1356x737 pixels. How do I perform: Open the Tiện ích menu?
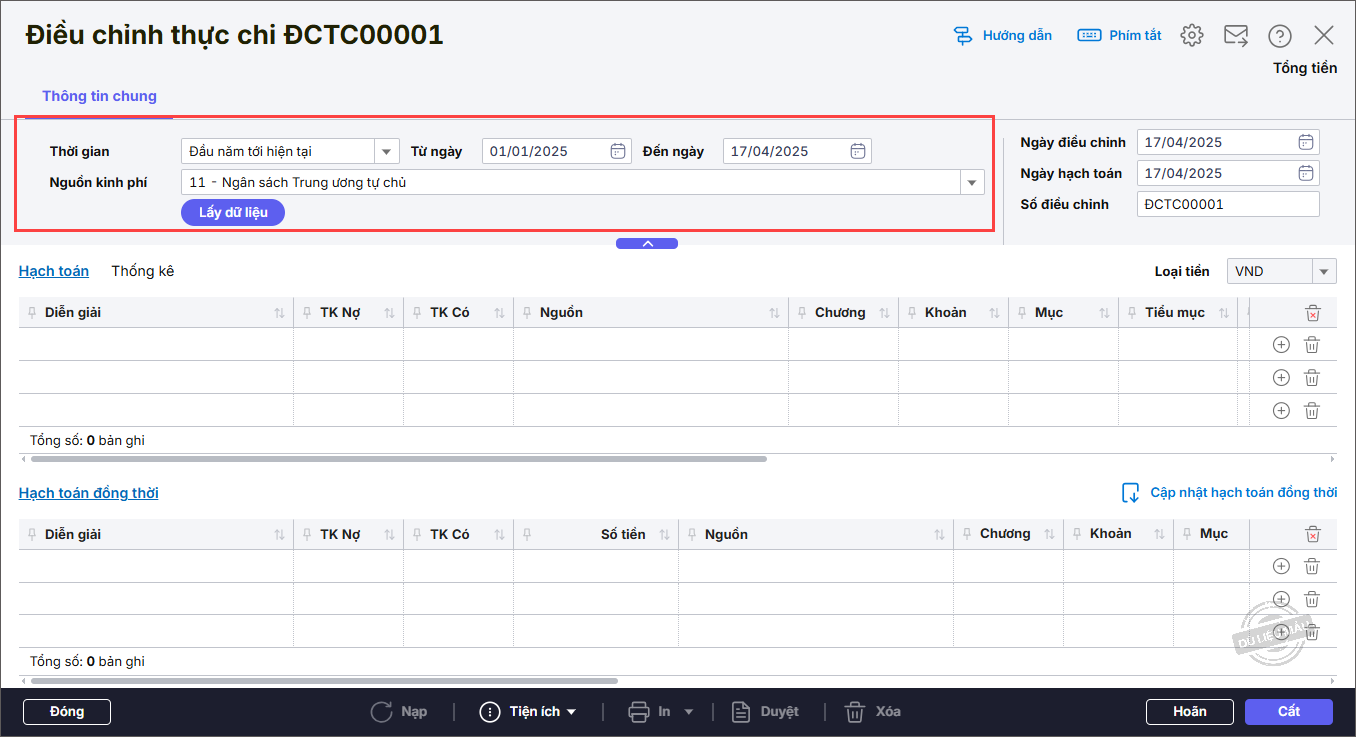pos(529,712)
